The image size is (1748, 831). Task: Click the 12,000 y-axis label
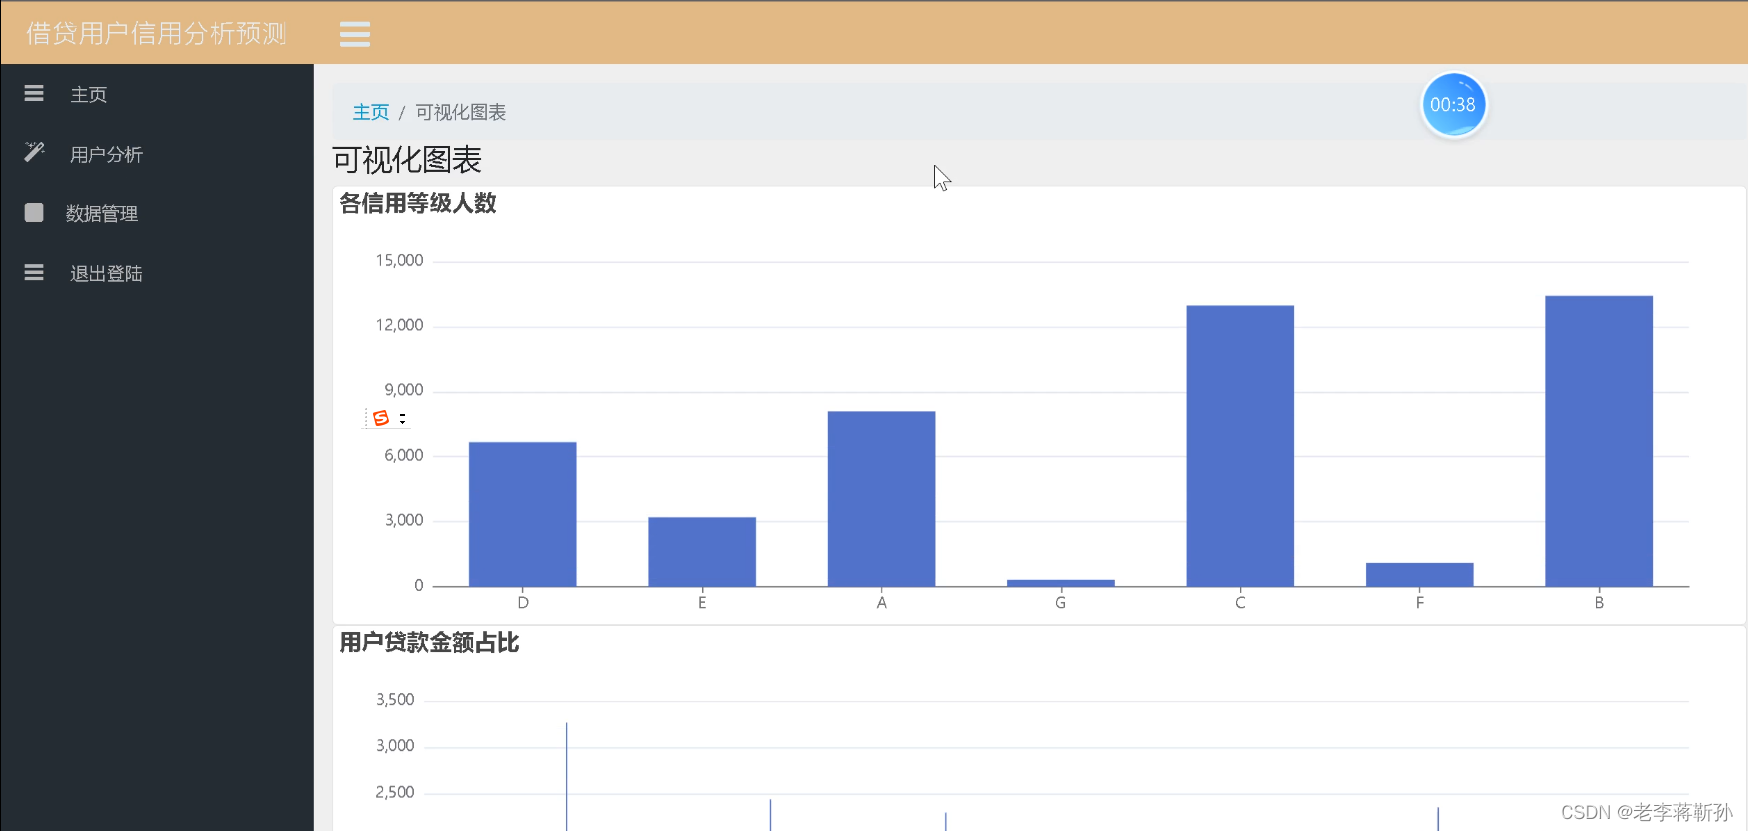pos(399,325)
